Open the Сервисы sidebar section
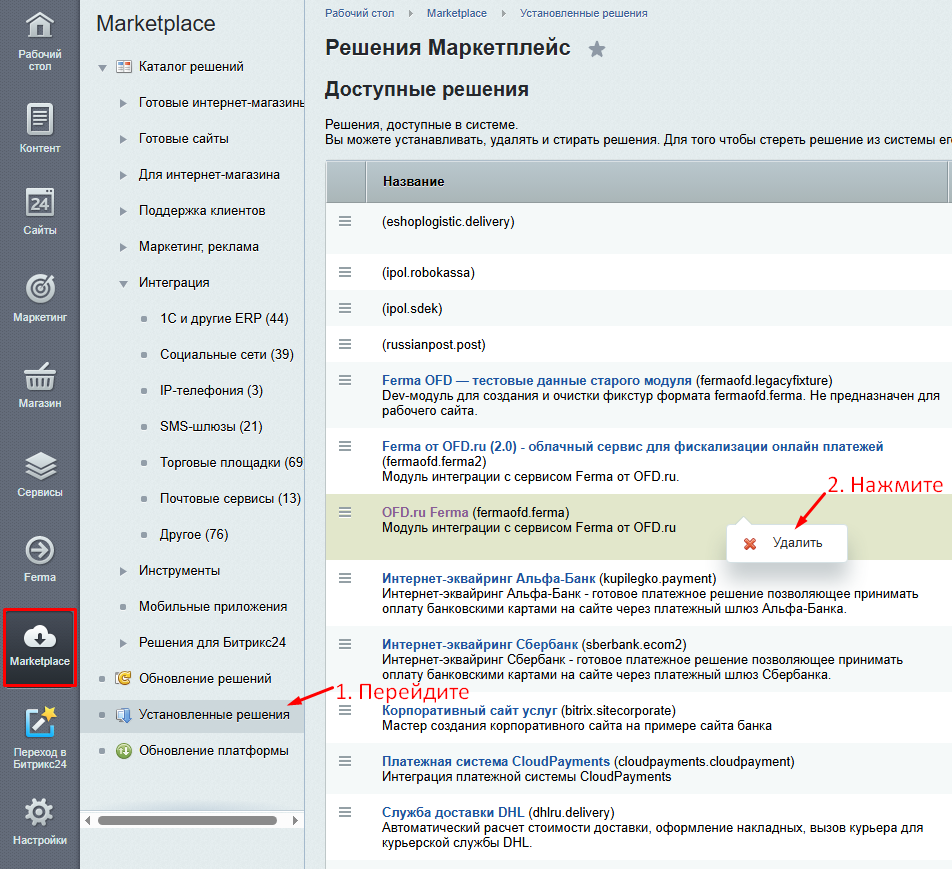Image resolution: width=952 pixels, height=869 pixels. (x=39, y=474)
